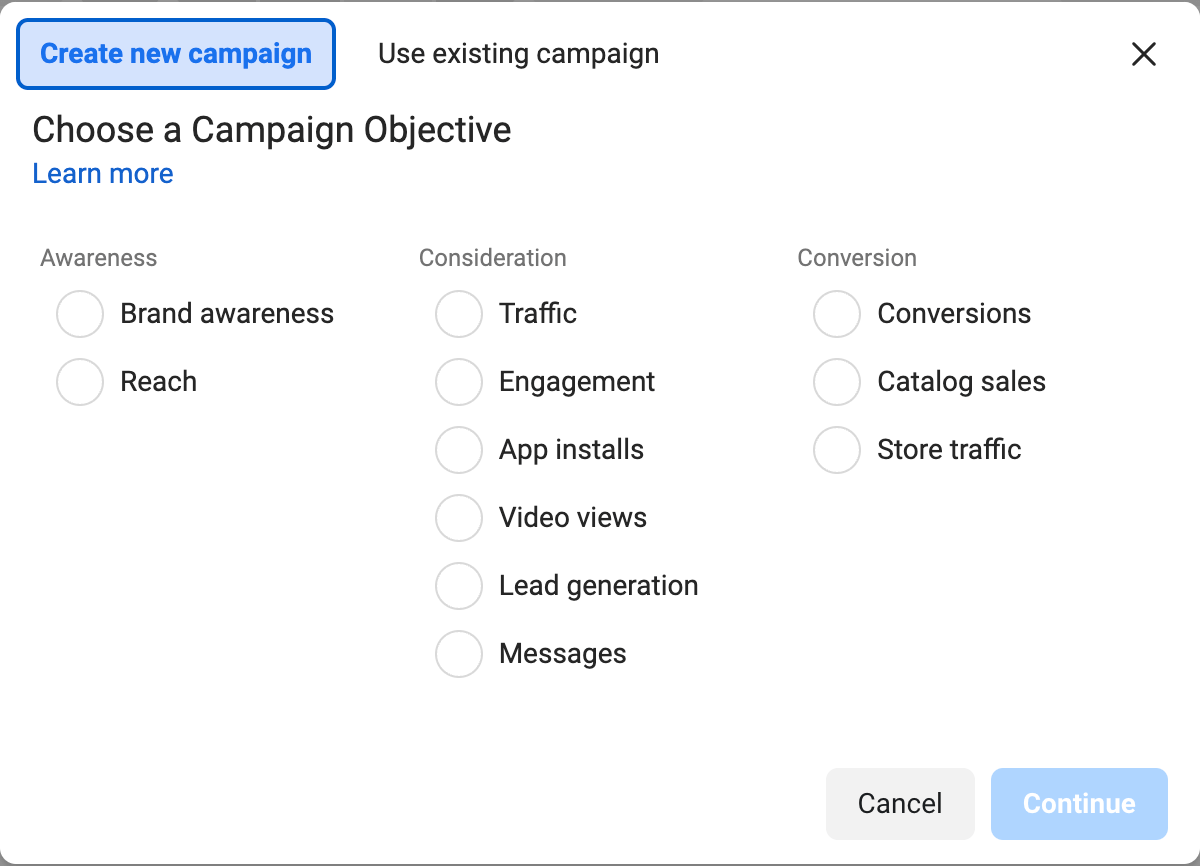Pick the Engagement objective
The height and width of the screenshot is (866, 1200).
(459, 382)
